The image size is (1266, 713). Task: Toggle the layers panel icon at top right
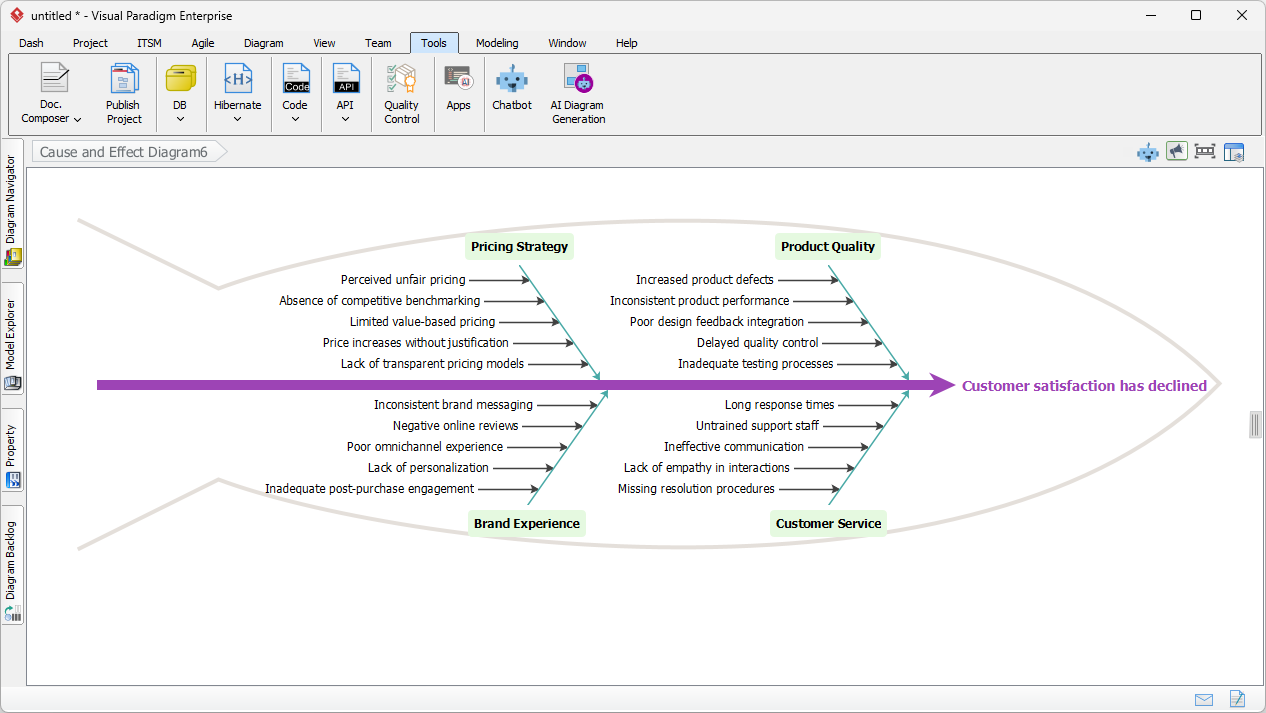click(x=1234, y=151)
